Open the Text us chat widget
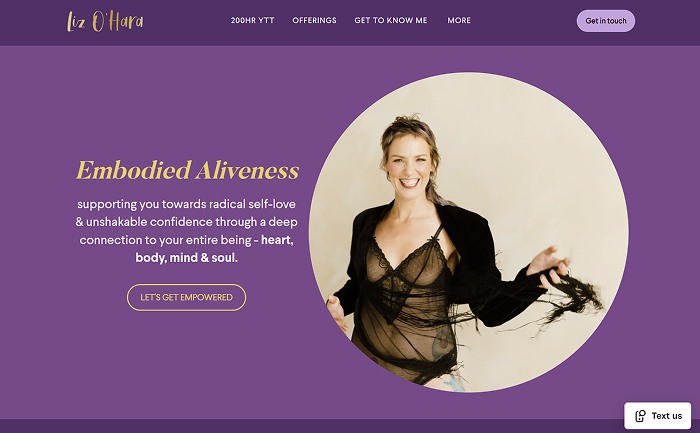 (x=658, y=416)
